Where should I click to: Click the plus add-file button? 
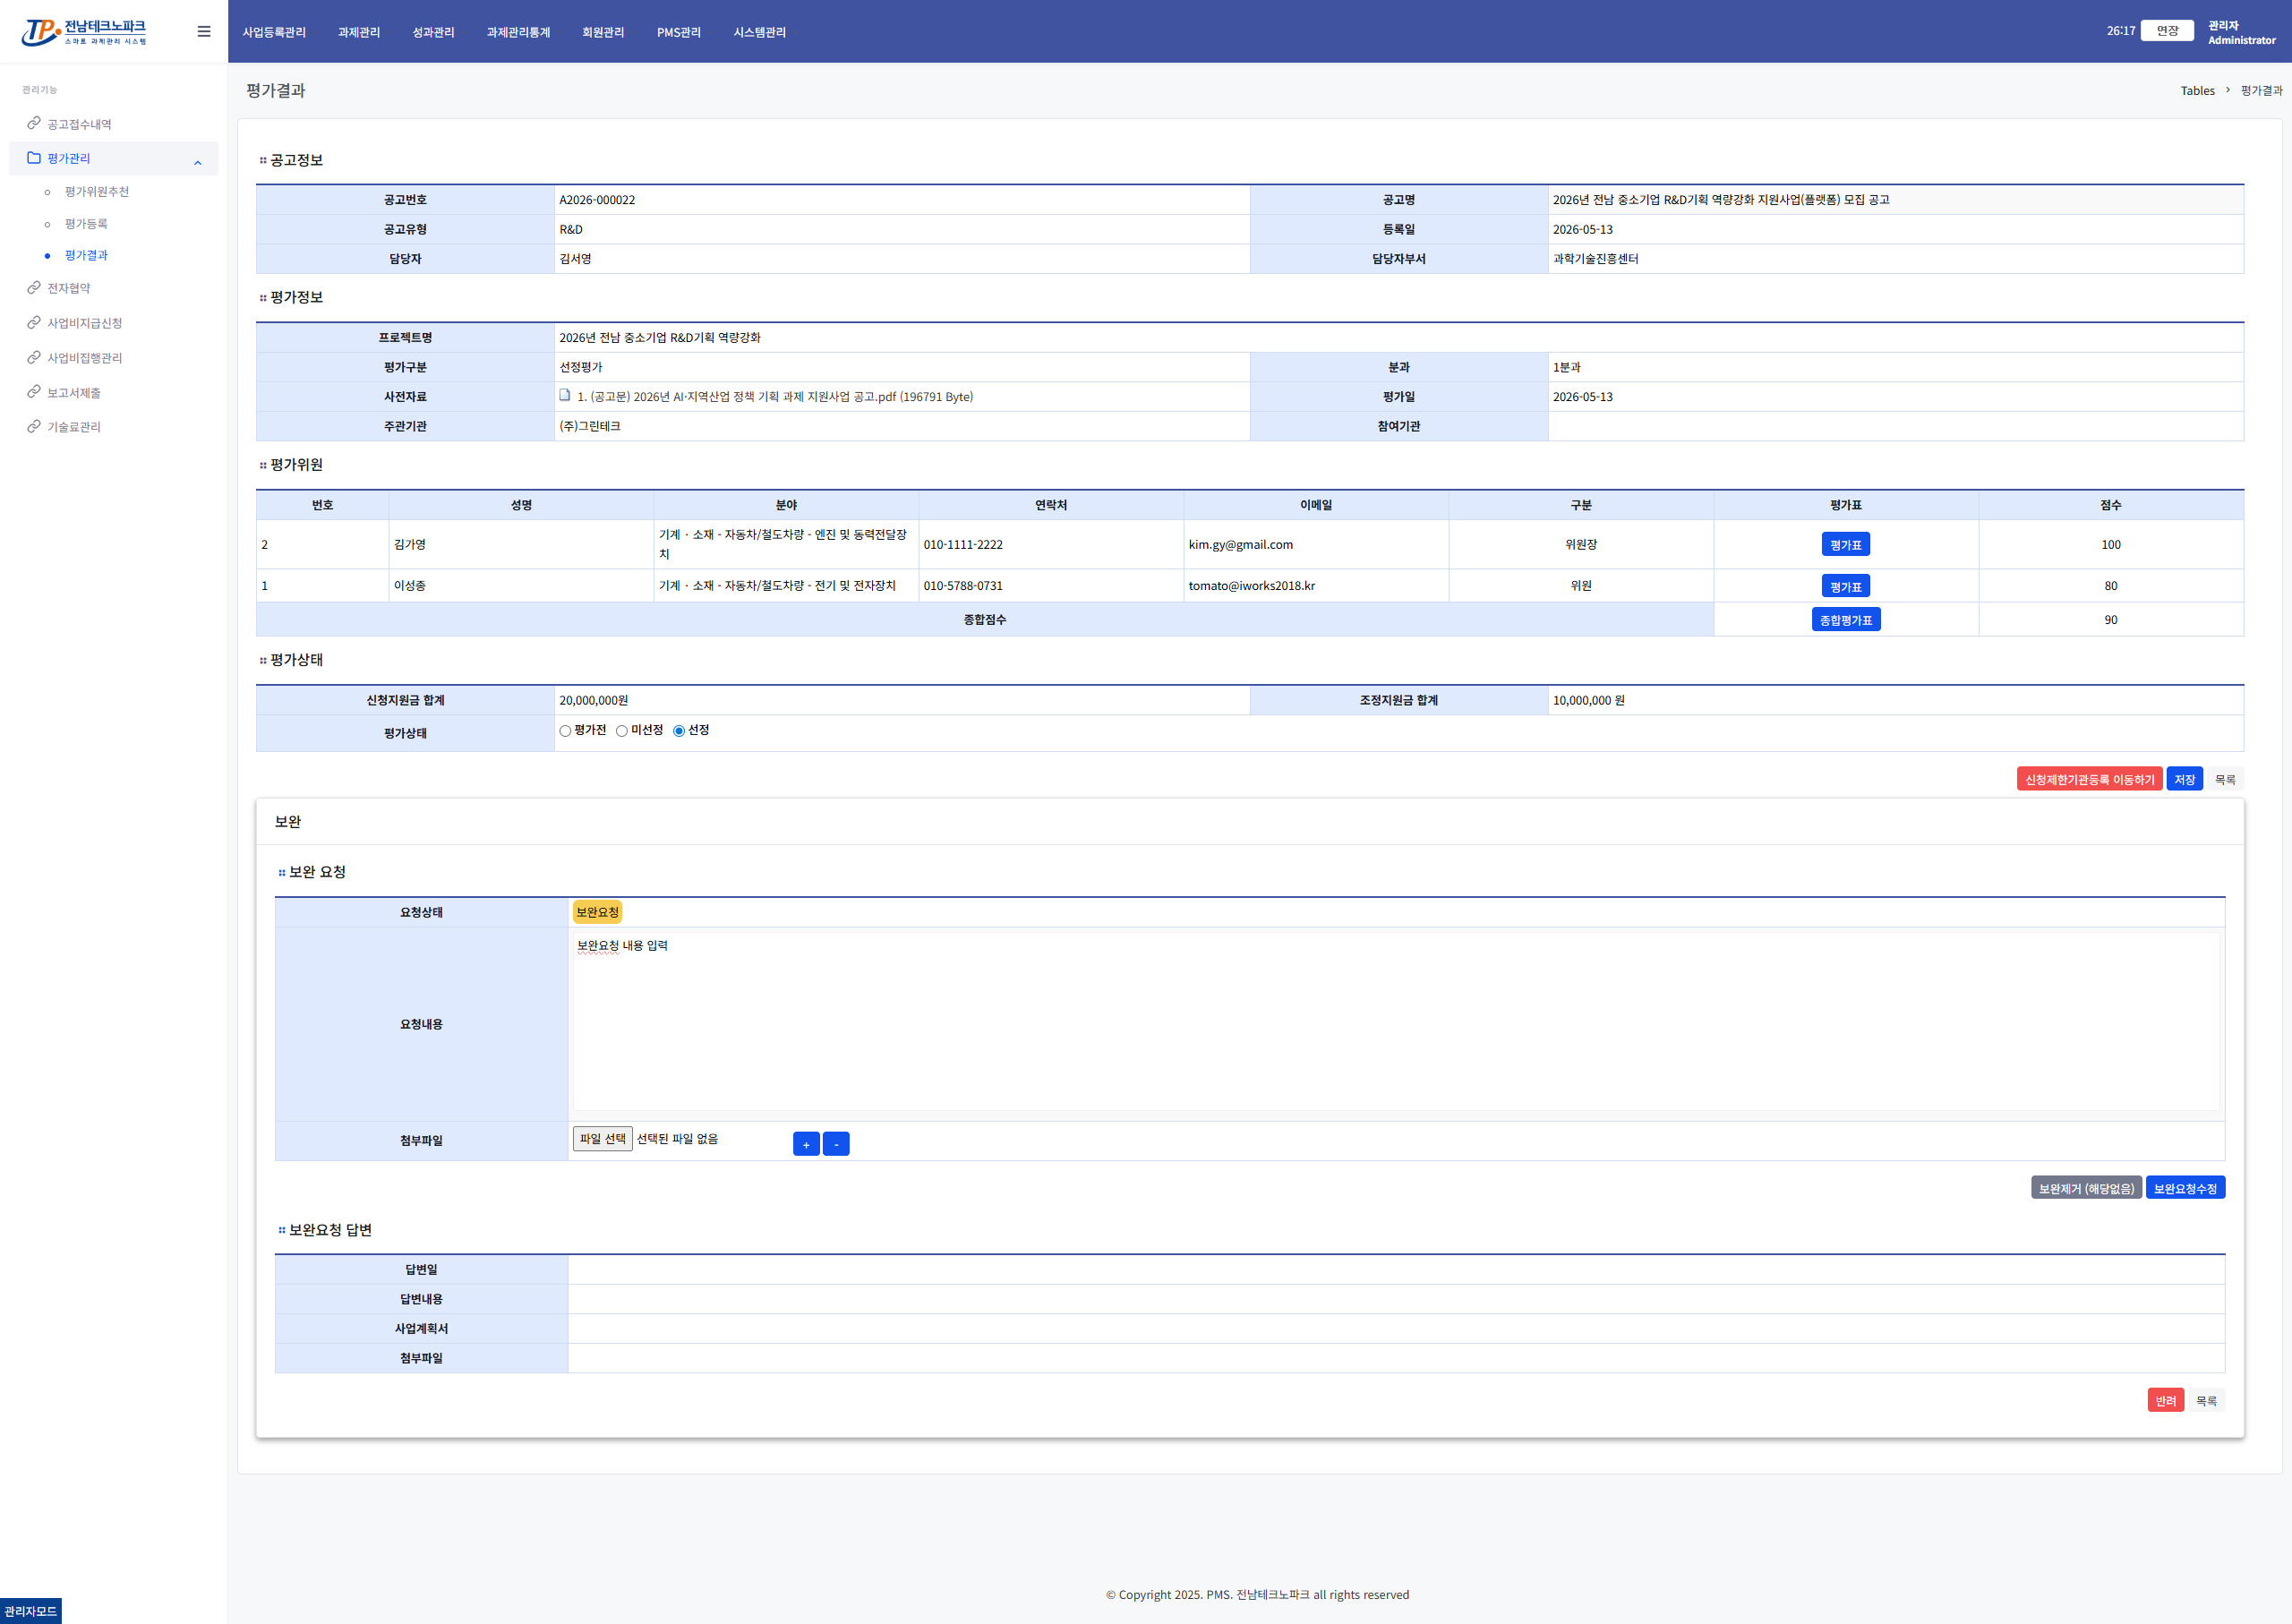(x=806, y=1144)
